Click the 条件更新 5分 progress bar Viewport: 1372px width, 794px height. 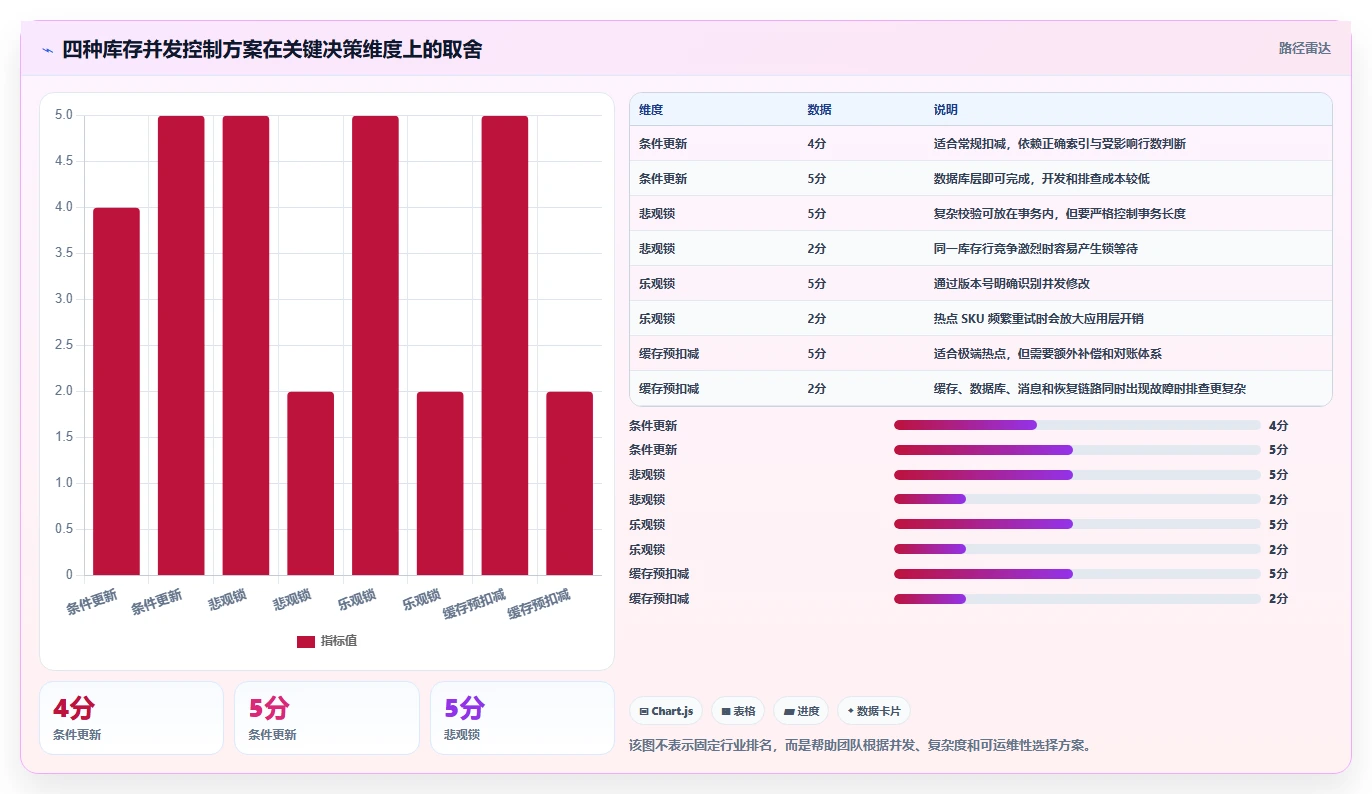(1077, 450)
